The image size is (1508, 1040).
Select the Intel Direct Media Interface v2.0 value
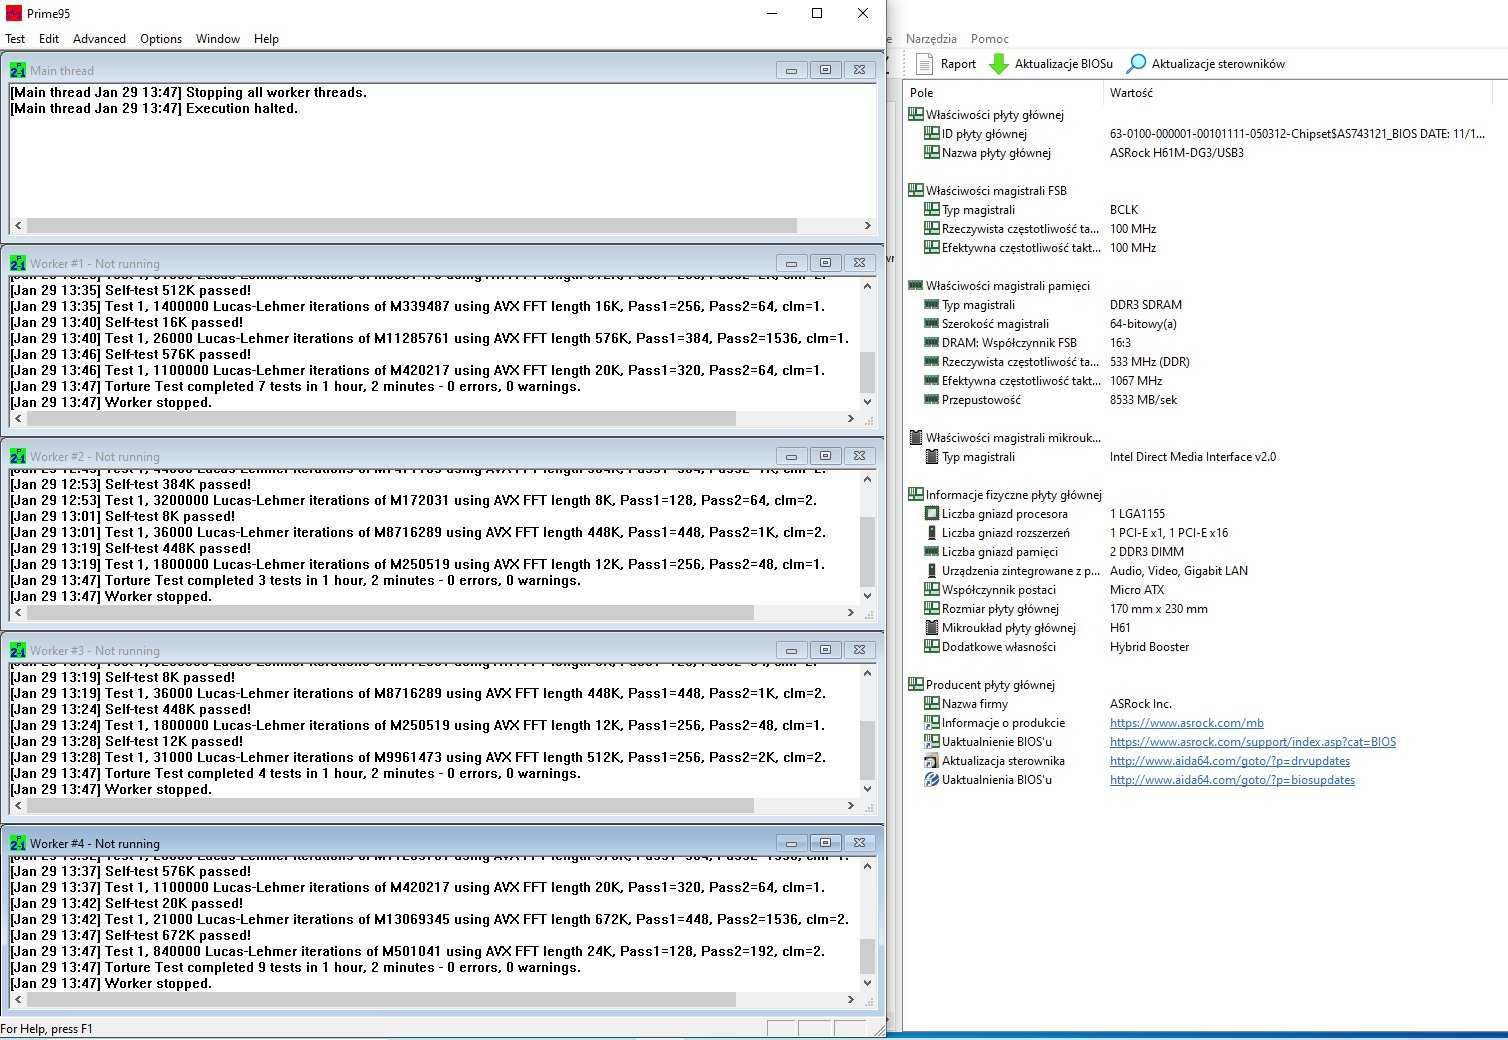(1193, 457)
